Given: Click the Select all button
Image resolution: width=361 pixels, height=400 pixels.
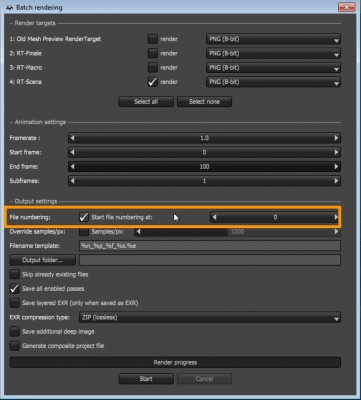Looking at the screenshot, I should pyautogui.click(x=146, y=102).
